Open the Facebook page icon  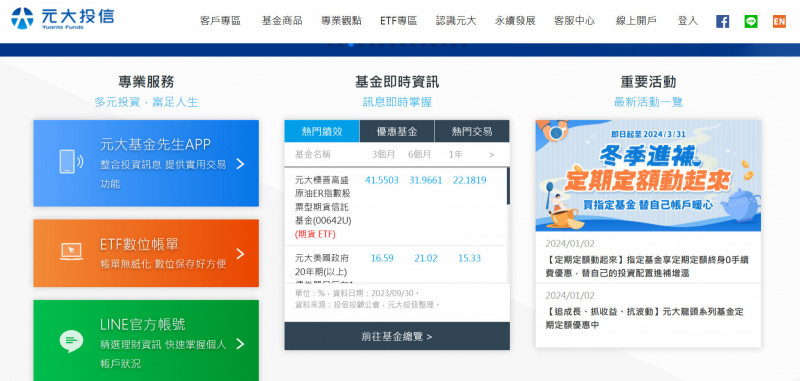722,21
